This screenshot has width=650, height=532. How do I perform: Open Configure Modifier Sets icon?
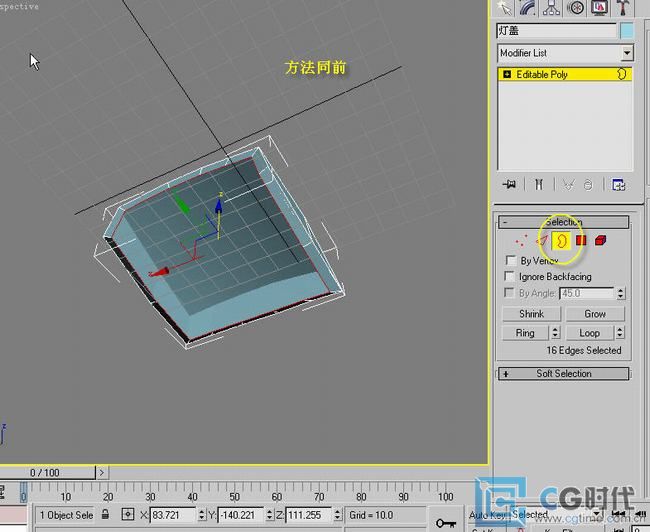point(618,185)
